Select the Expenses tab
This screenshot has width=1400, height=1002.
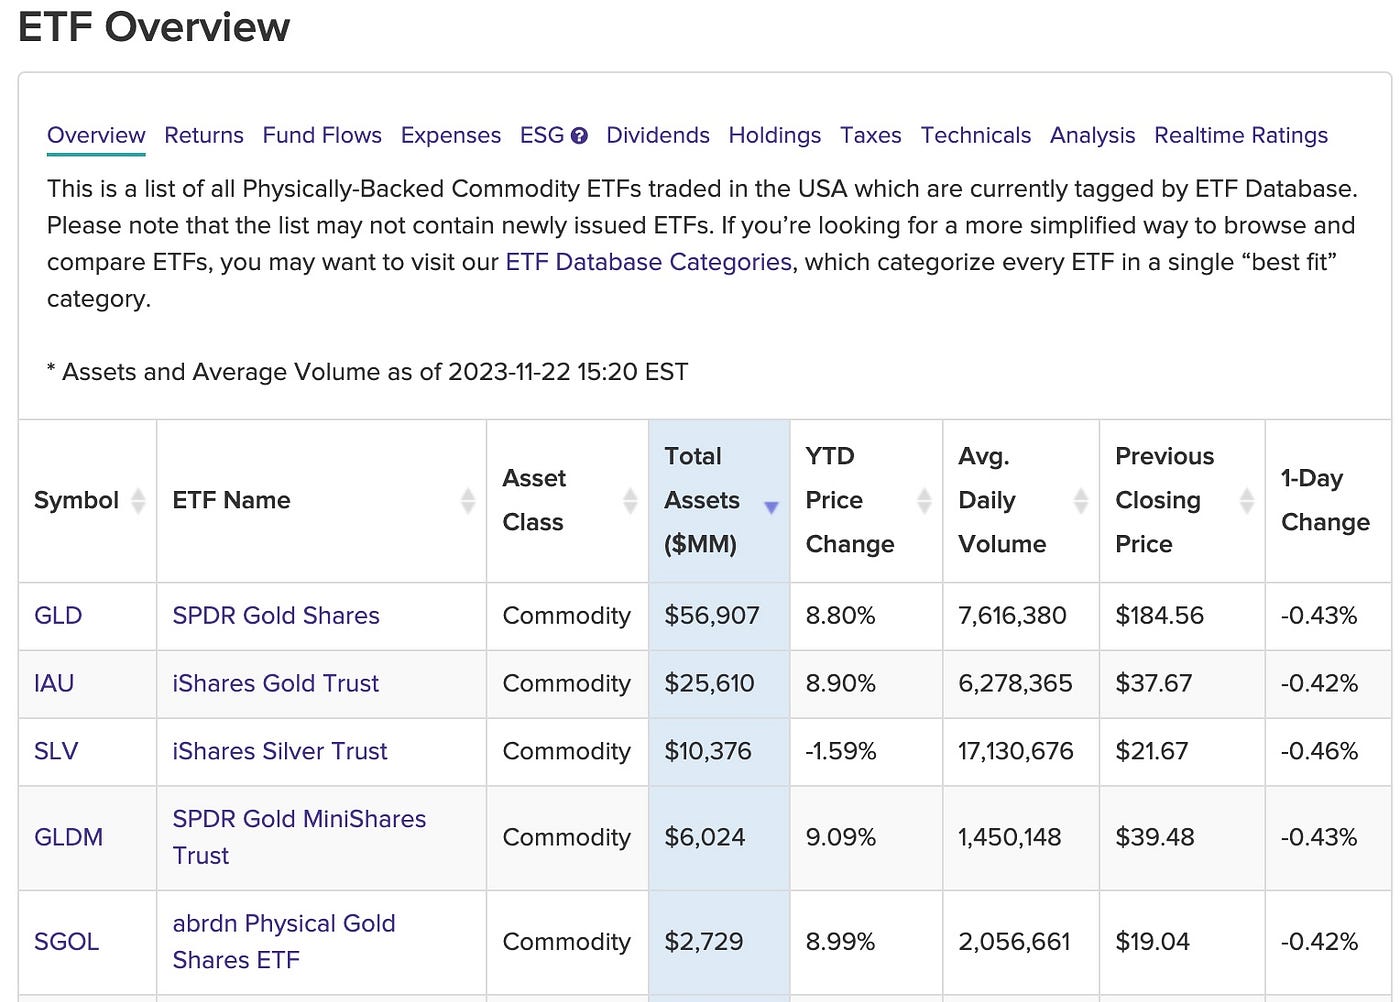(451, 135)
